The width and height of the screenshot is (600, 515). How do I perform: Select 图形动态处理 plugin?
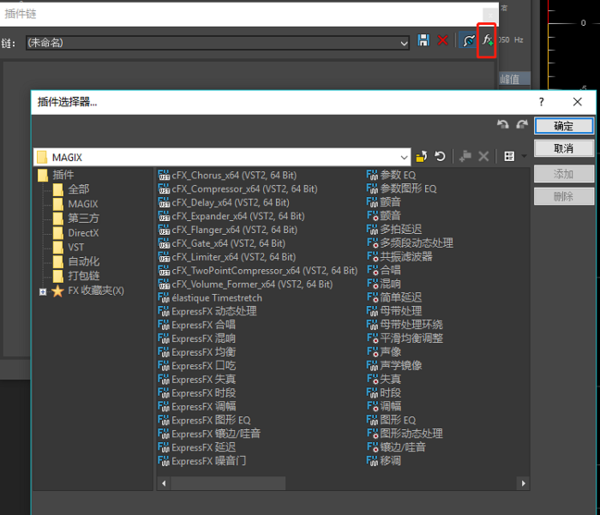[x=405, y=434]
